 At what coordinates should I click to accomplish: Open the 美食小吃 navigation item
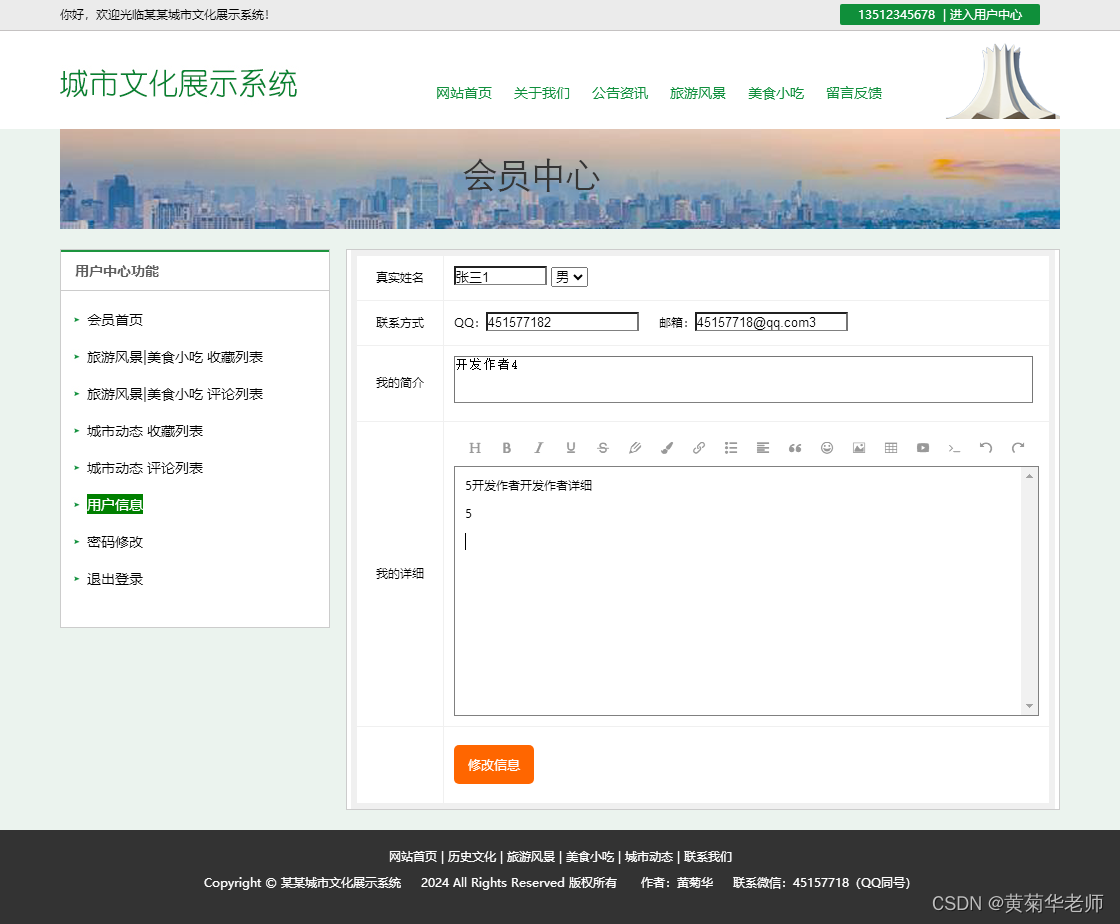click(776, 93)
